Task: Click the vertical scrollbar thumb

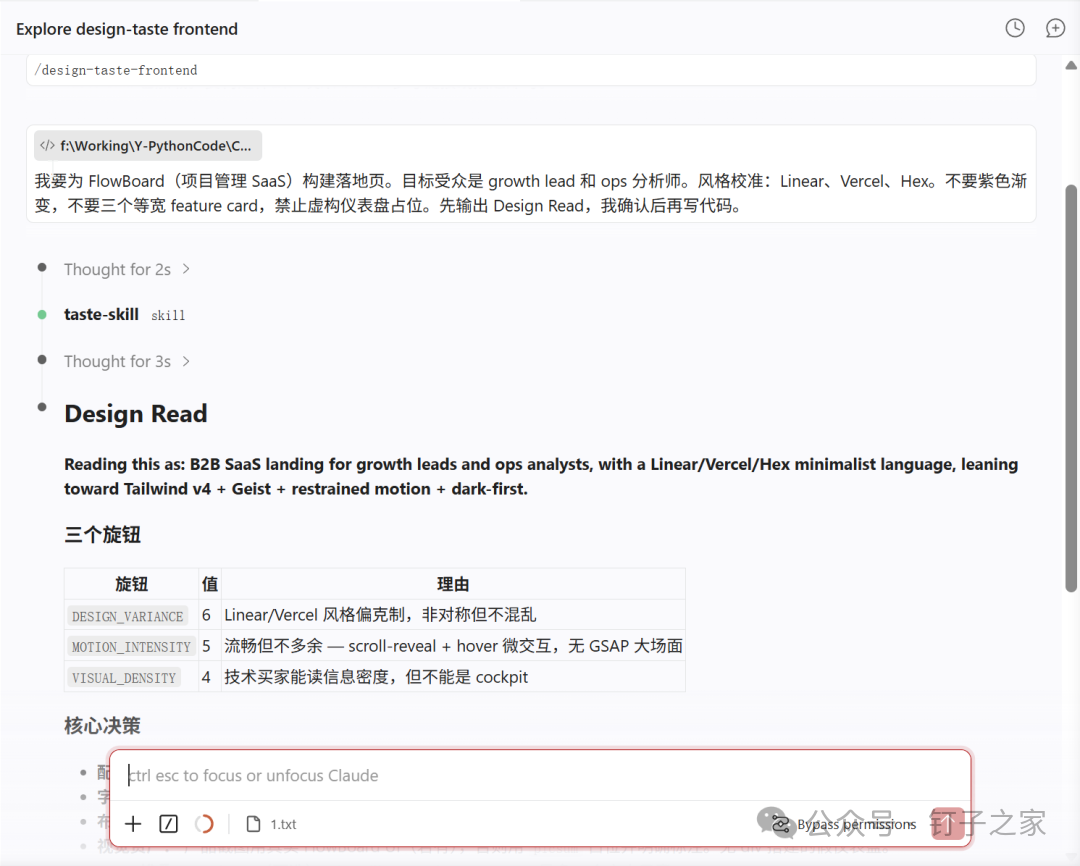Action: click(x=1071, y=388)
